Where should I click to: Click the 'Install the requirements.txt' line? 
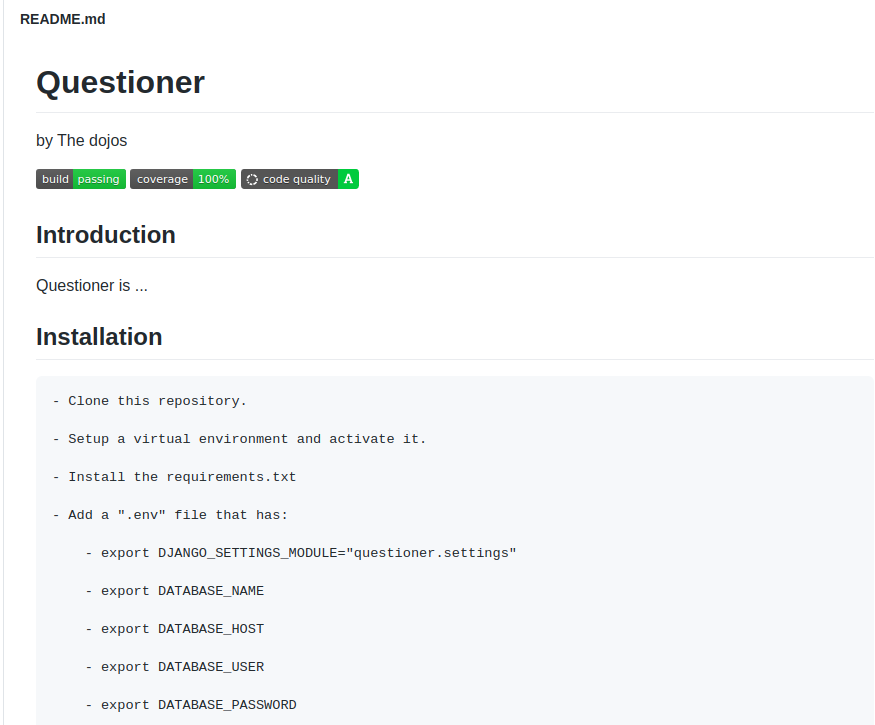pyautogui.click(x=174, y=477)
